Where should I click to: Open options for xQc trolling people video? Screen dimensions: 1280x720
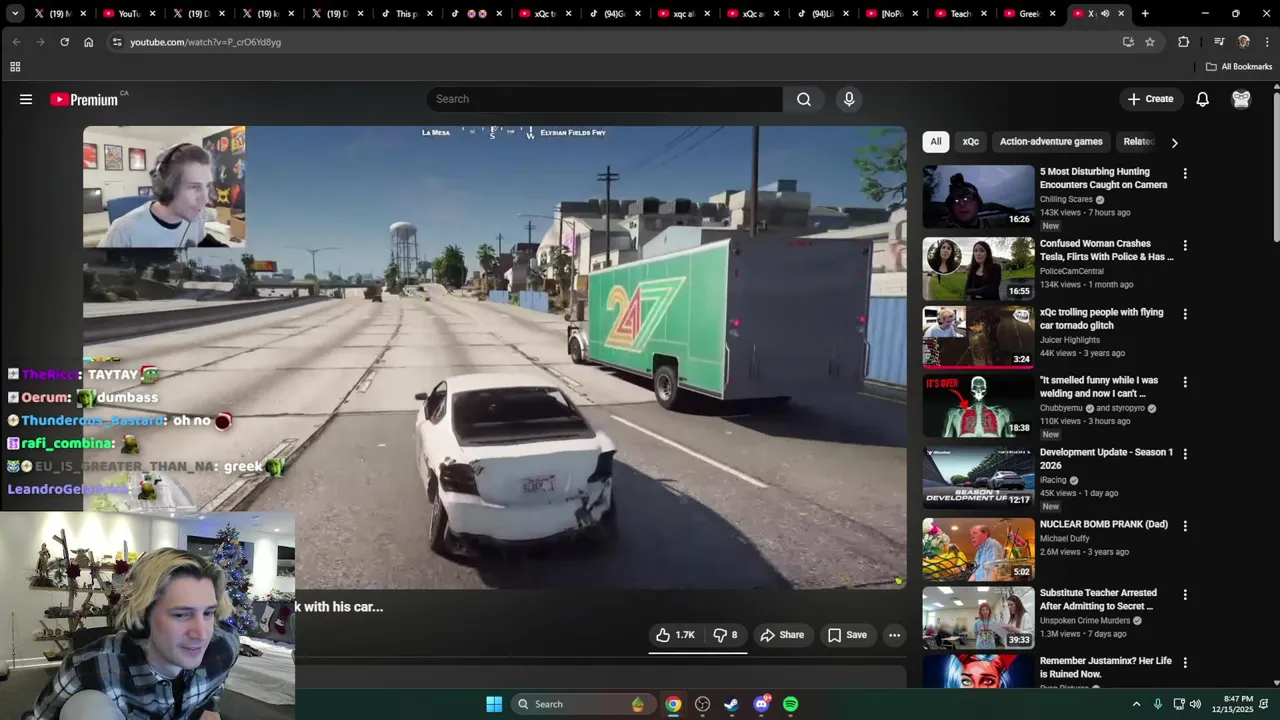click(x=1185, y=313)
